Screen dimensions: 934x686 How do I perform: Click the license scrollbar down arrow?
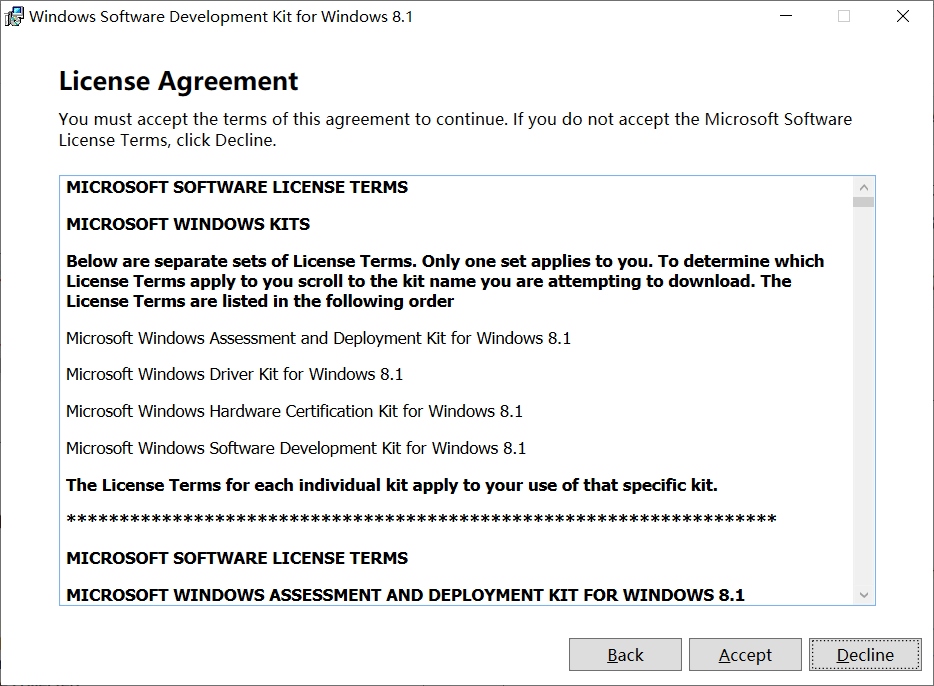pos(864,595)
